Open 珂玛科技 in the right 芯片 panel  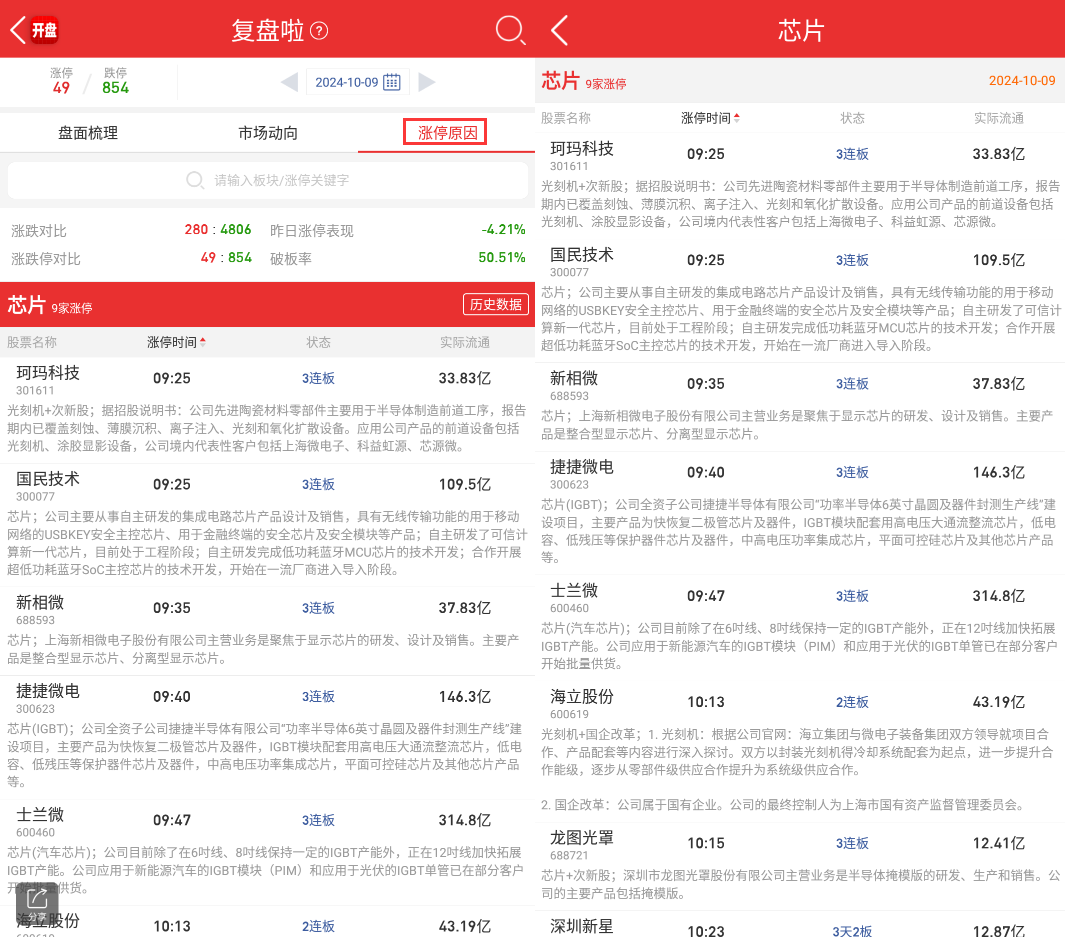coord(581,149)
